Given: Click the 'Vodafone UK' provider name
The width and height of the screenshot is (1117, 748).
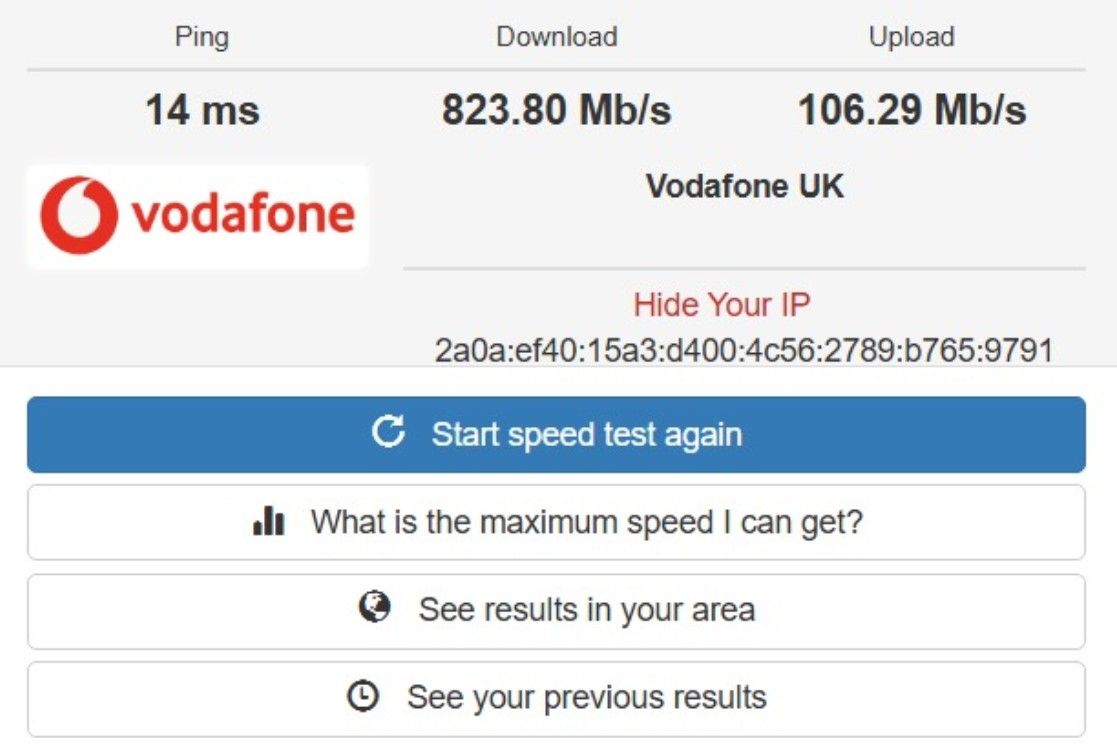Looking at the screenshot, I should 744,186.
